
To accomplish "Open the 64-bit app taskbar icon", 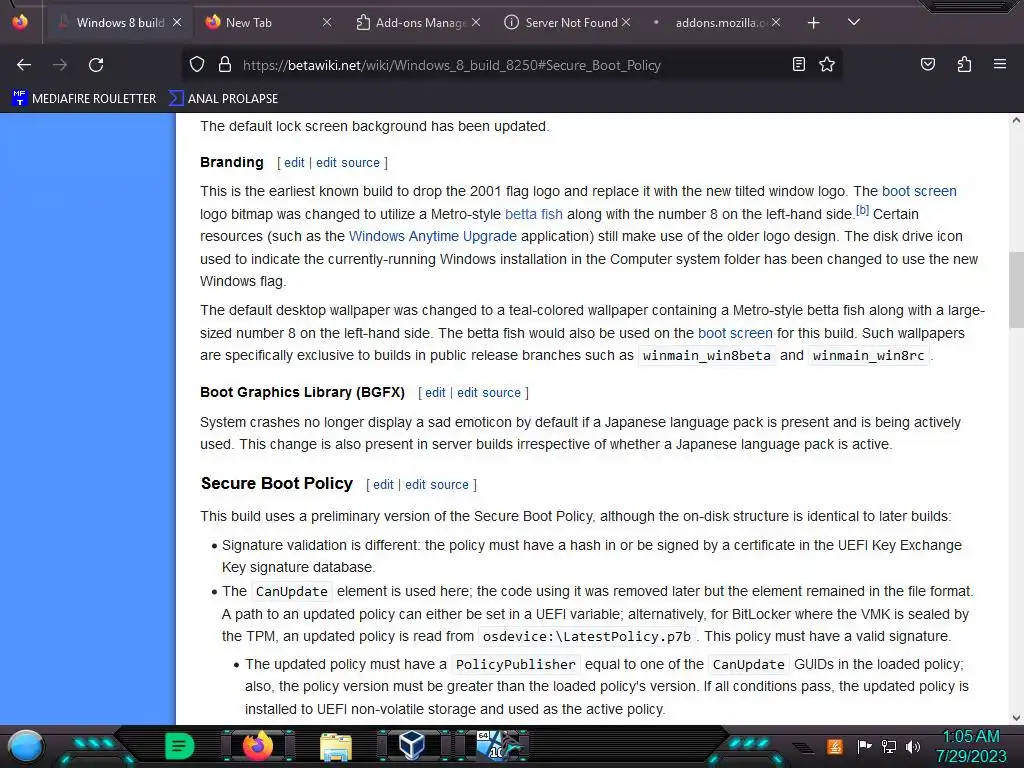I will coord(498,746).
